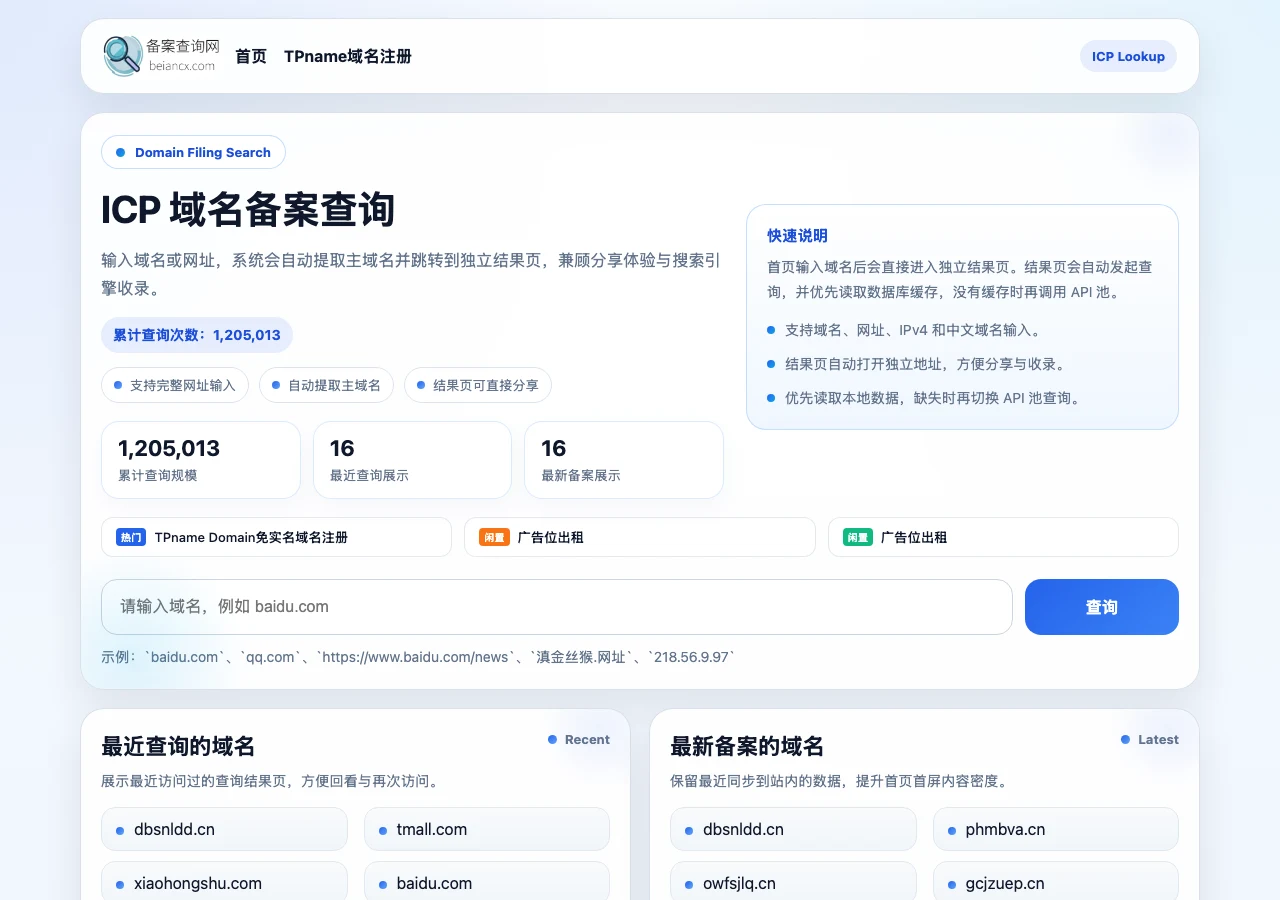The width and height of the screenshot is (1280, 900).
Task: Click the ICP 域名备案查询 main heading
Action: (248, 210)
